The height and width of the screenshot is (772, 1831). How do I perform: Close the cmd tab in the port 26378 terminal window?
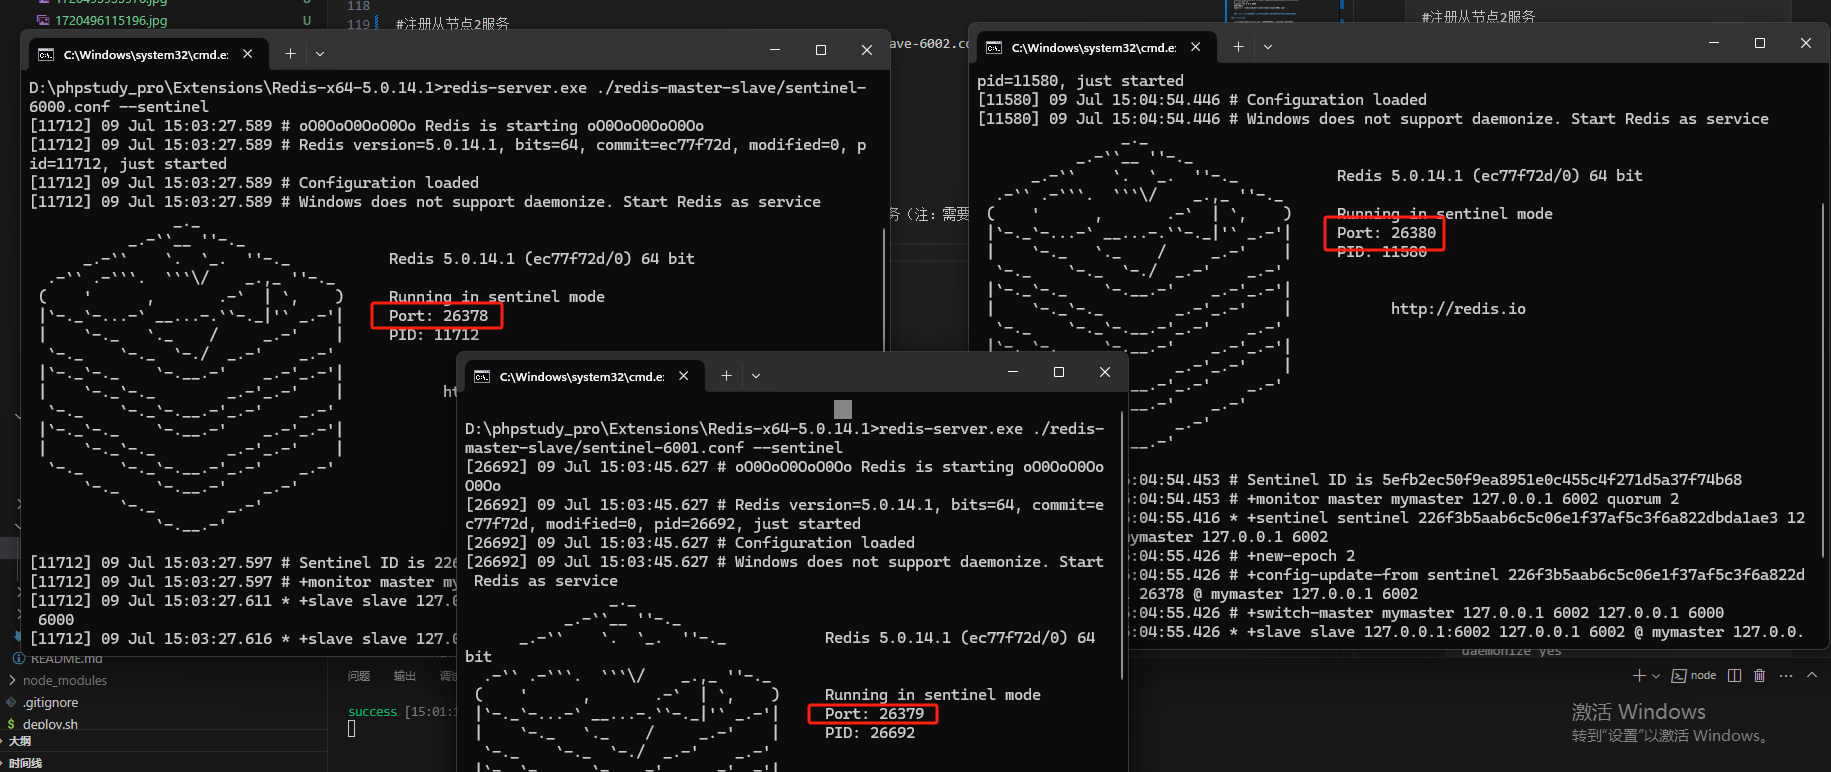(x=248, y=54)
